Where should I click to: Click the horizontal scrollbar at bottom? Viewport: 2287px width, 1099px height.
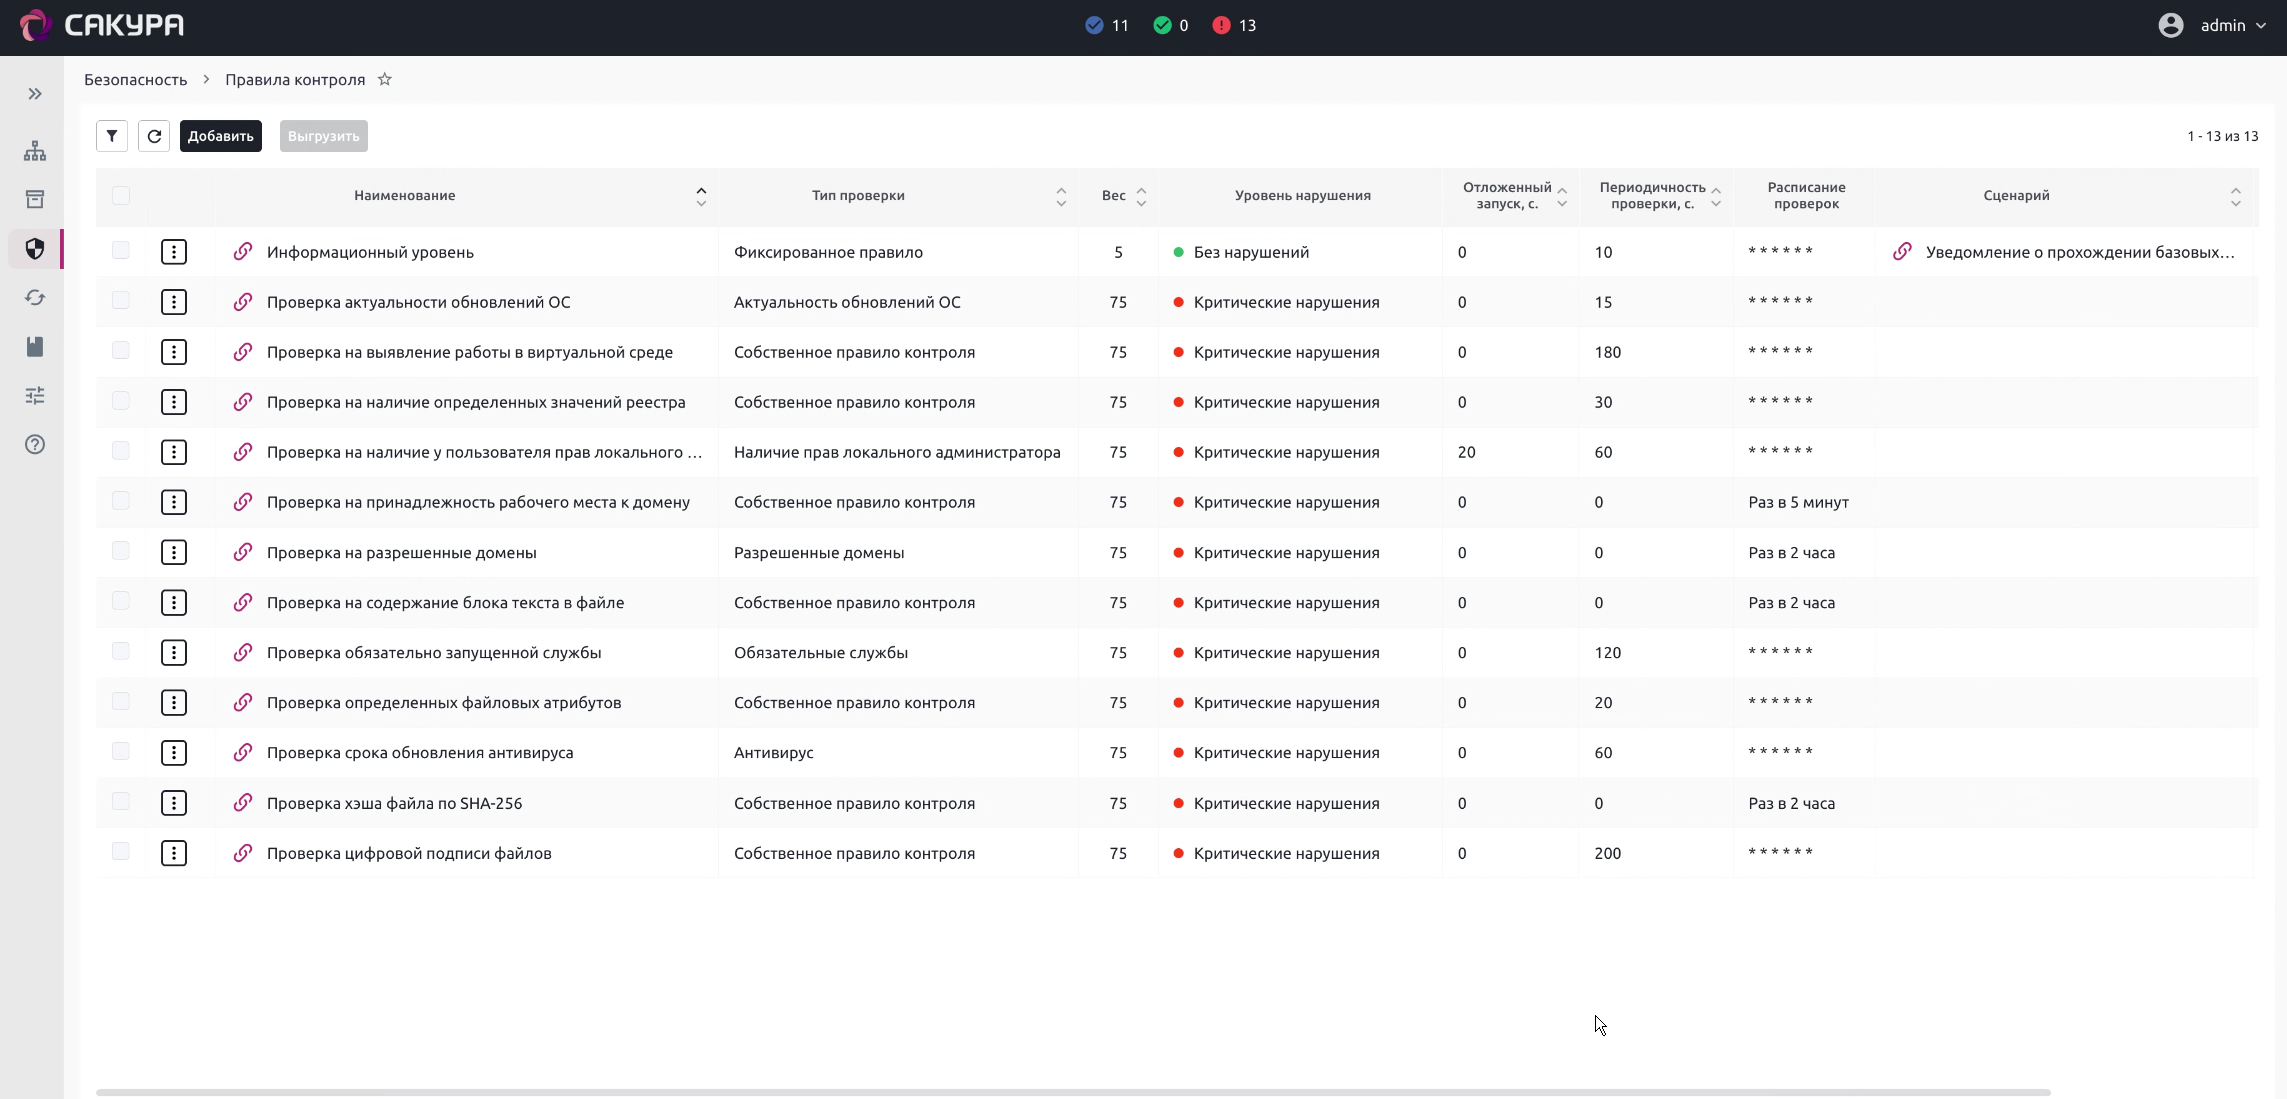coord(1073,1092)
